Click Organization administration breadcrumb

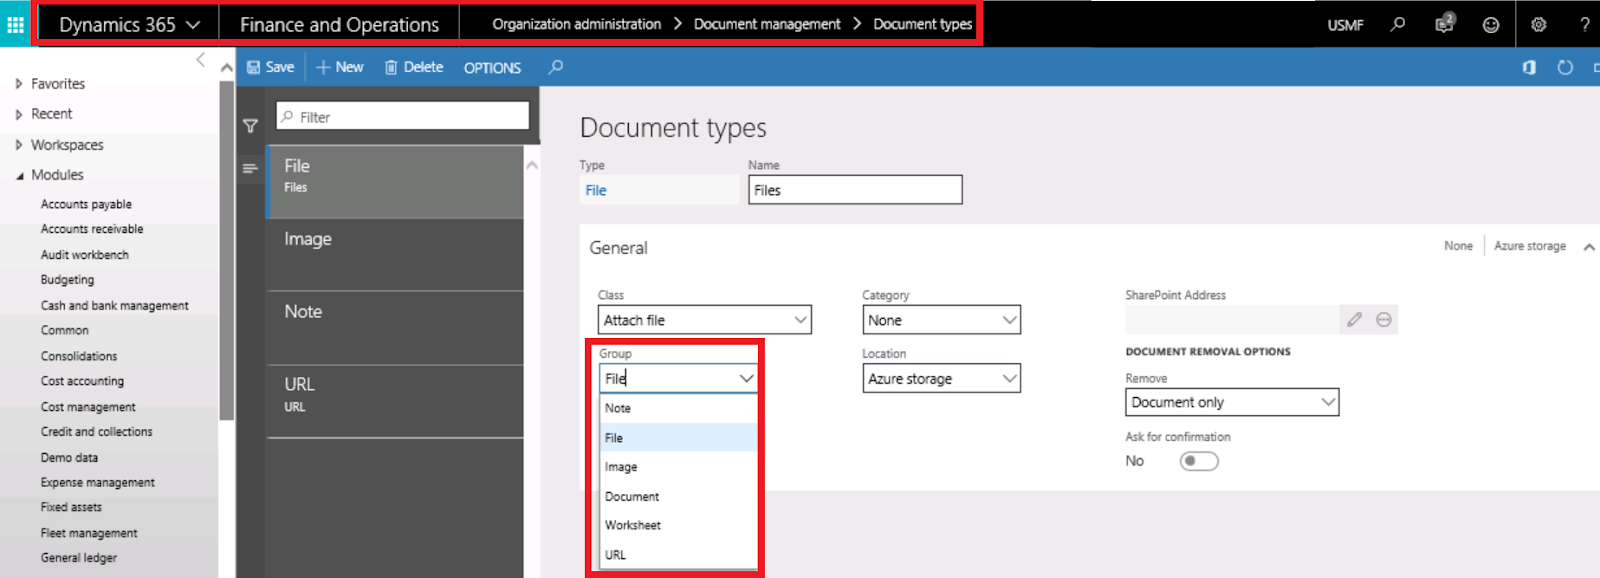coord(576,24)
